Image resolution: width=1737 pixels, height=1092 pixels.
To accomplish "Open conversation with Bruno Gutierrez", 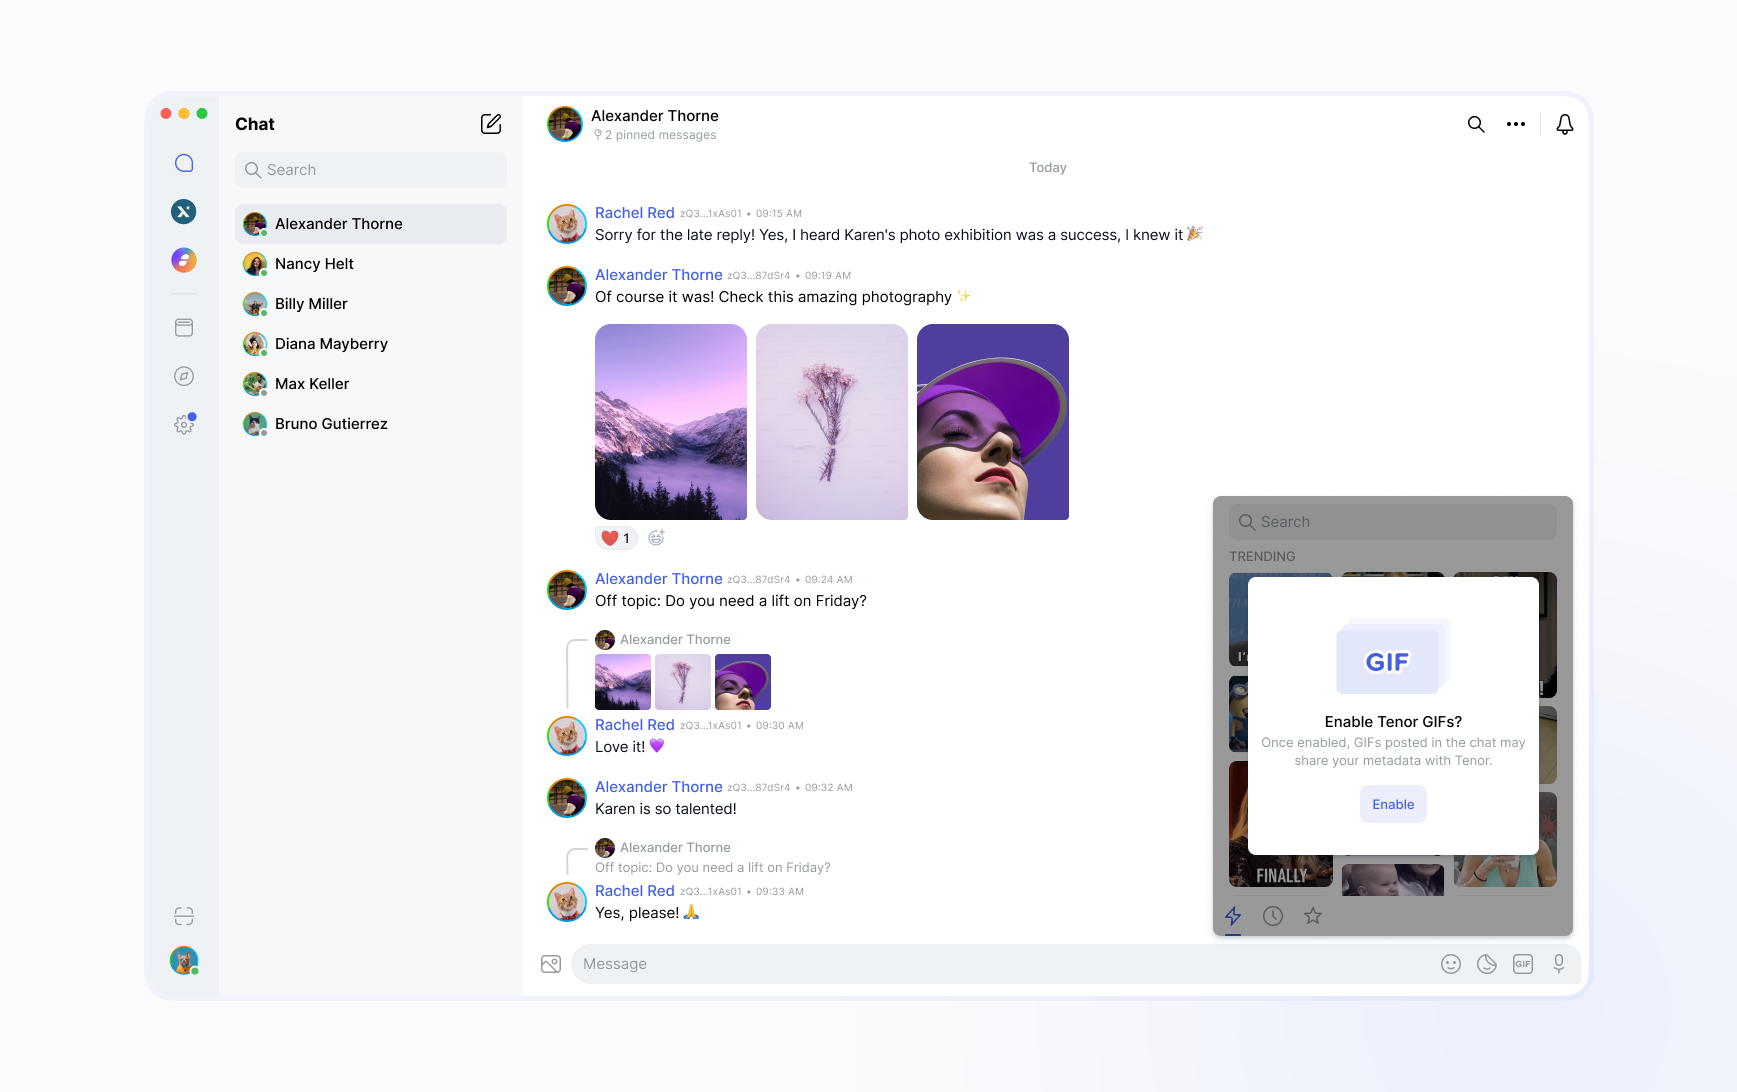I will pos(371,424).
